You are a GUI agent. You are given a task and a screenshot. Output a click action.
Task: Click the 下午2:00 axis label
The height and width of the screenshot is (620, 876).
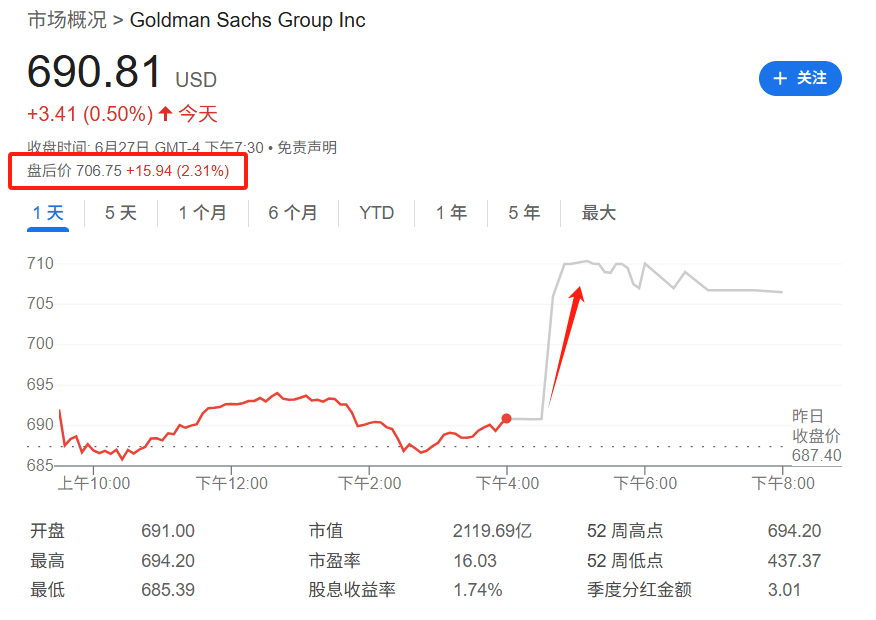pos(369,483)
